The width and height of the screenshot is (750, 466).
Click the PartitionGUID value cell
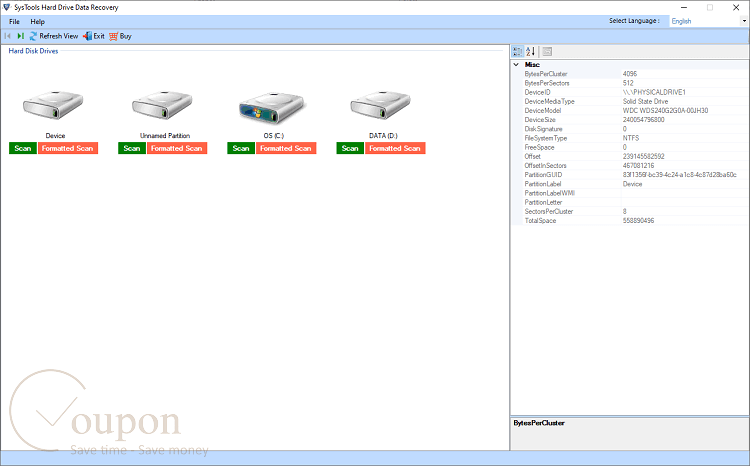pos(684,175)
